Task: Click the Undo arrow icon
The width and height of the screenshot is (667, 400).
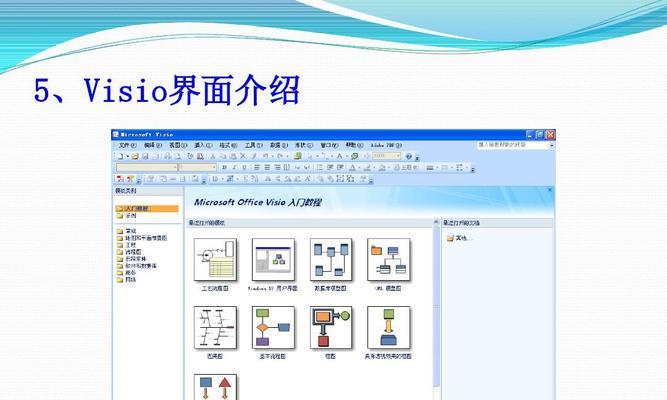Action: (265, 156)
